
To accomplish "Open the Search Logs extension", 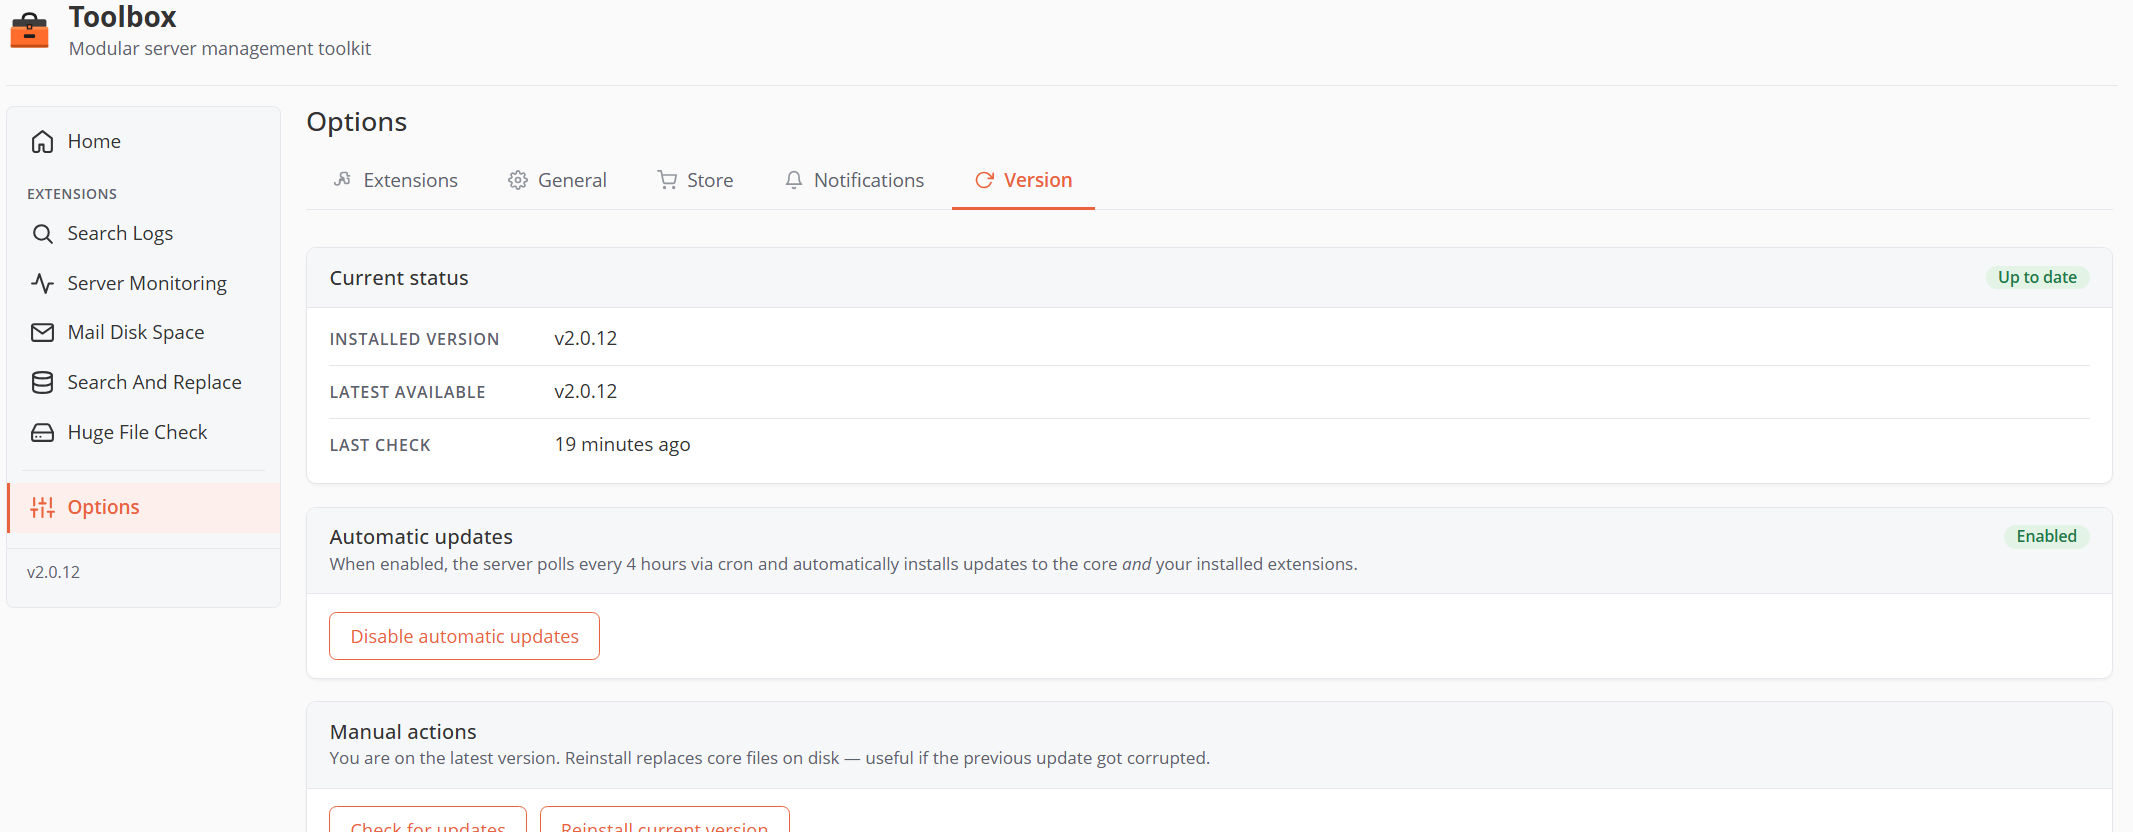I will coord(144,234).
